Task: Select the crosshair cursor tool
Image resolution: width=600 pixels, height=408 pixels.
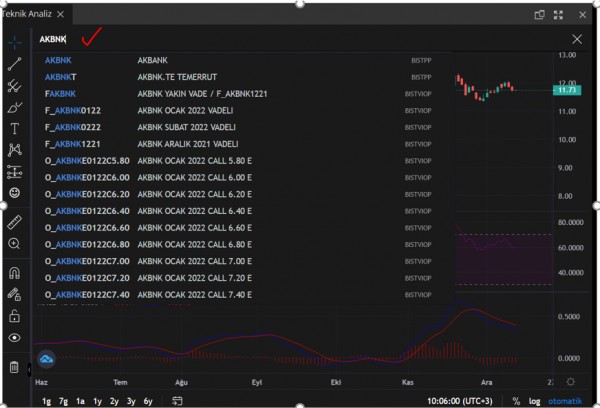Action: tap(15, 42)
